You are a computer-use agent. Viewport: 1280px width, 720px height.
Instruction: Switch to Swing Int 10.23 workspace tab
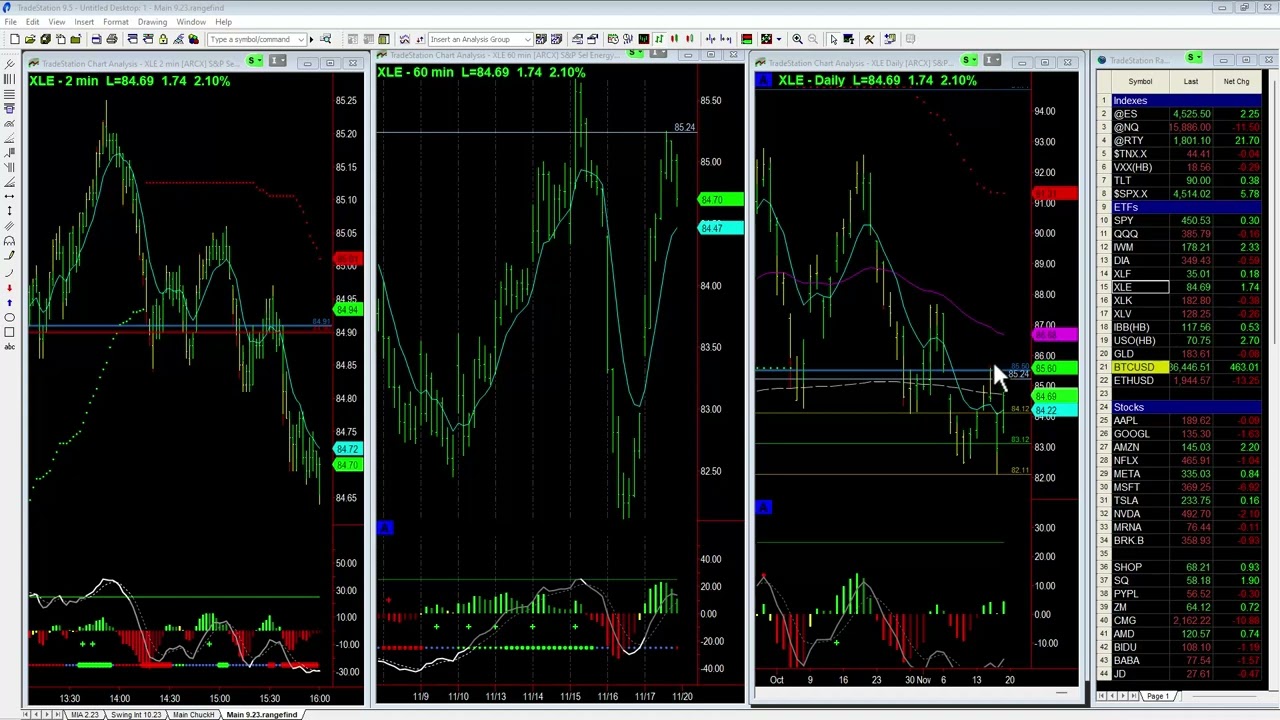click(x=135, y=714)
